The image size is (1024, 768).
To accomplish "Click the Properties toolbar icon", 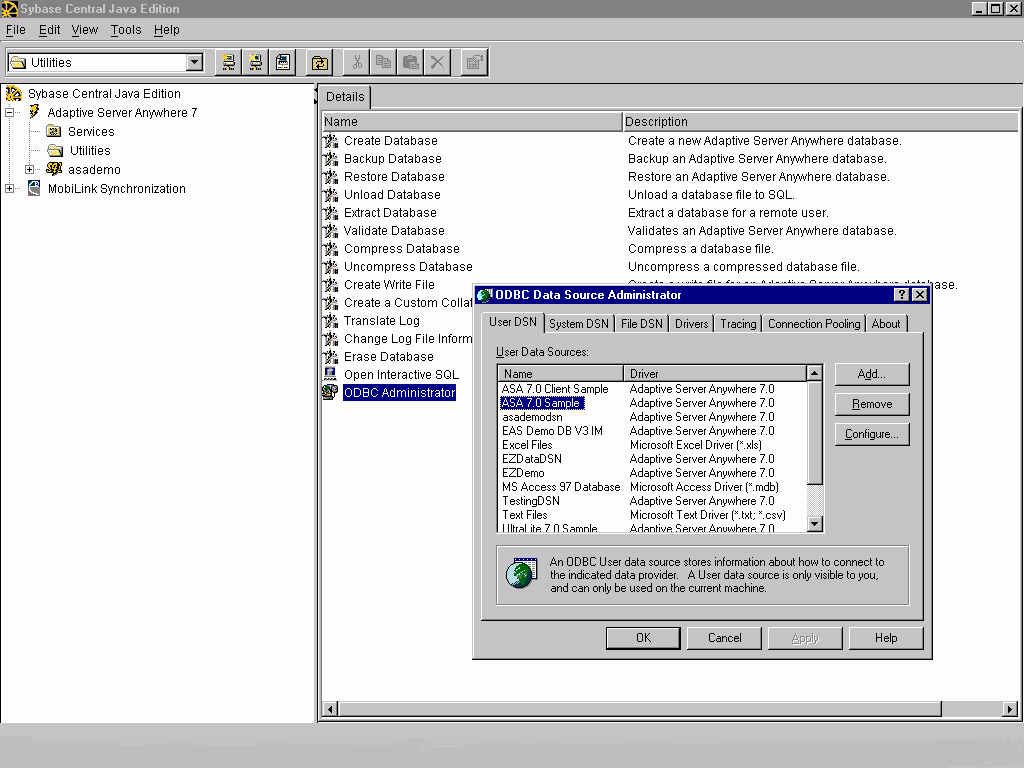I will (474, 63).
